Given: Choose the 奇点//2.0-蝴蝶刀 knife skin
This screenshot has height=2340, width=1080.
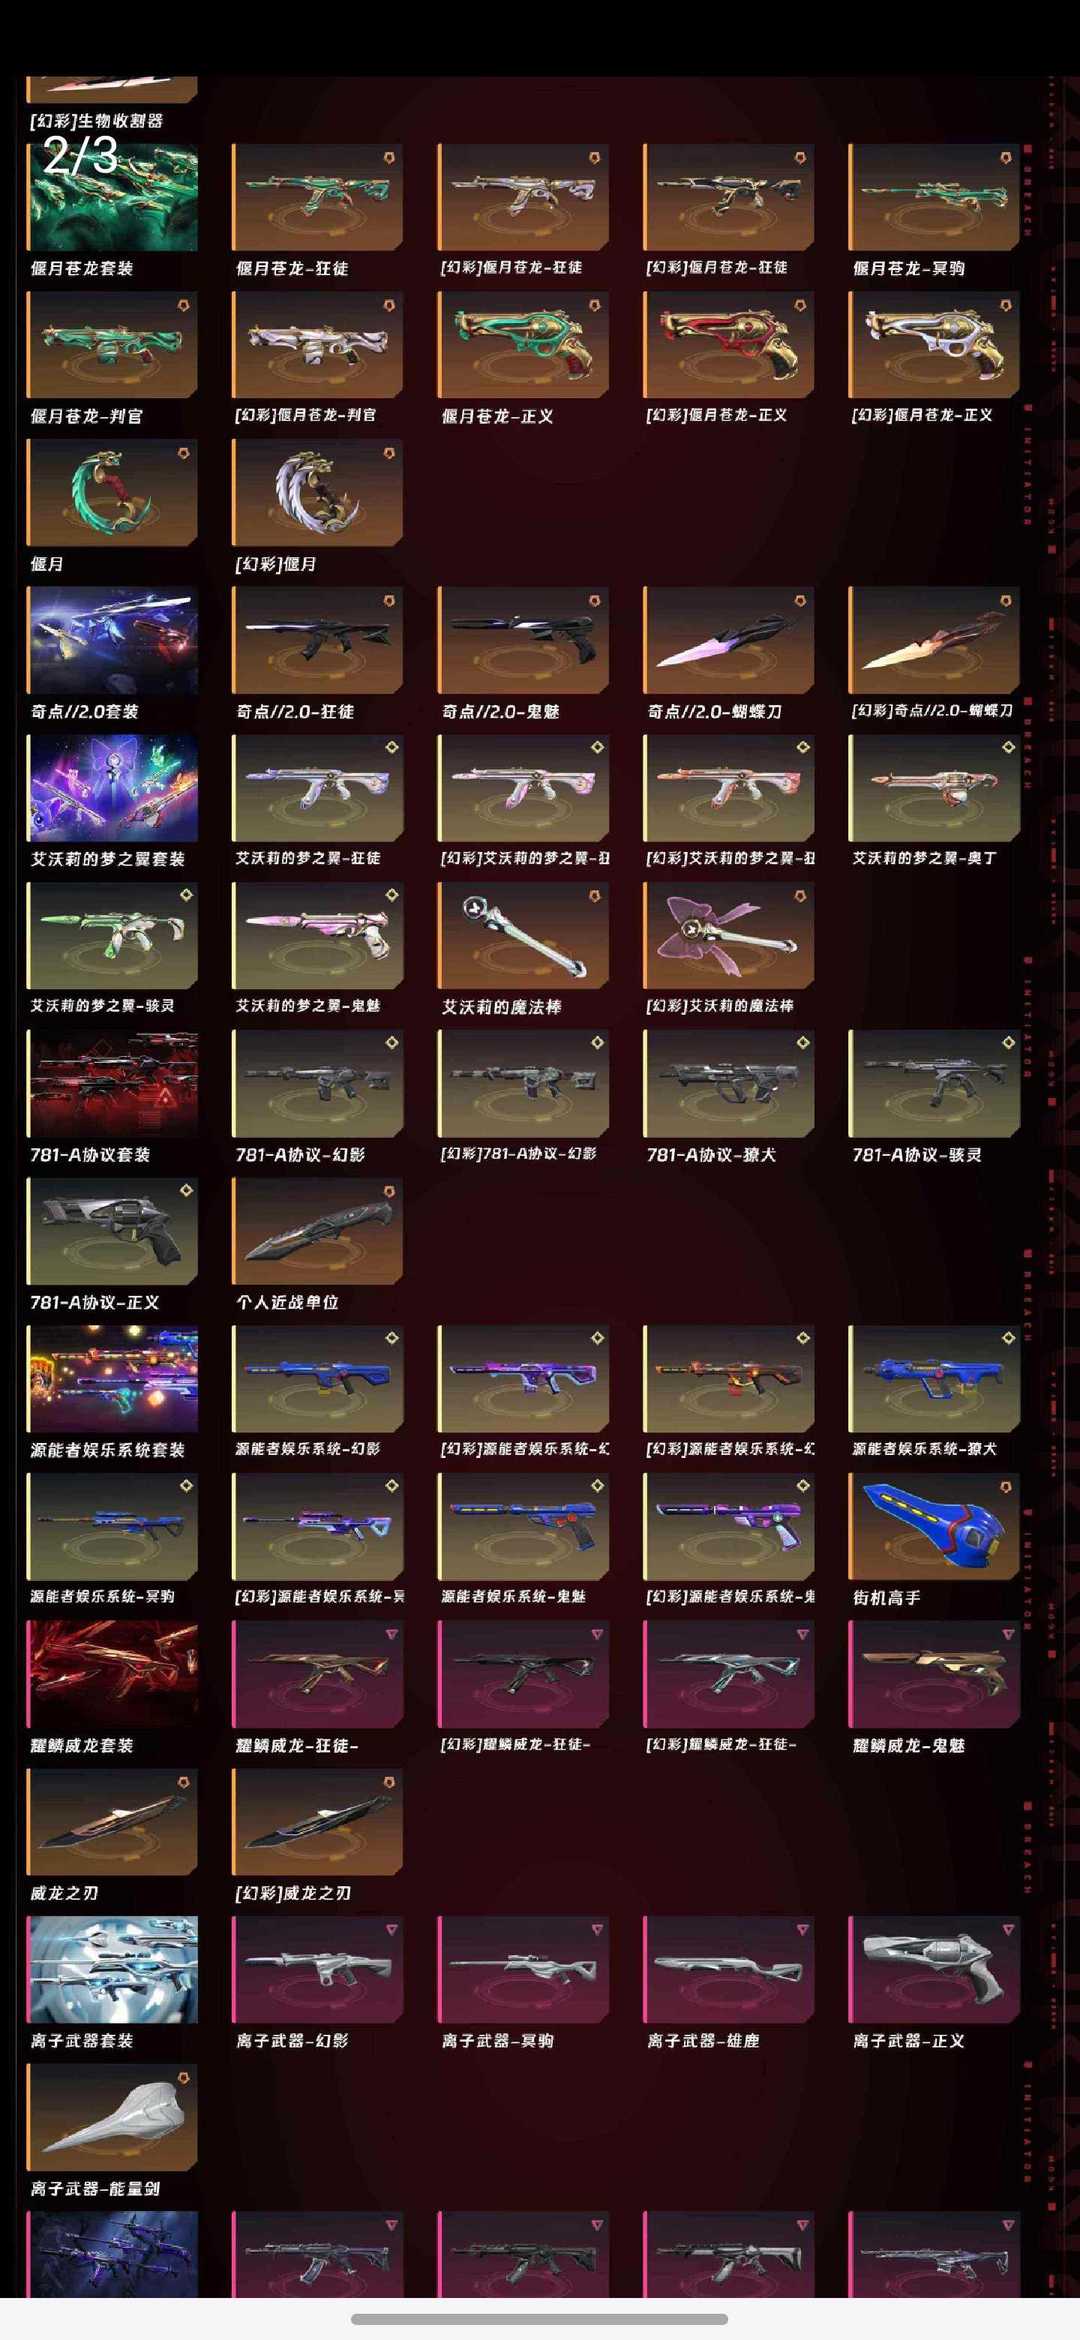Looking at the screenshot, I should pos(729,640).
